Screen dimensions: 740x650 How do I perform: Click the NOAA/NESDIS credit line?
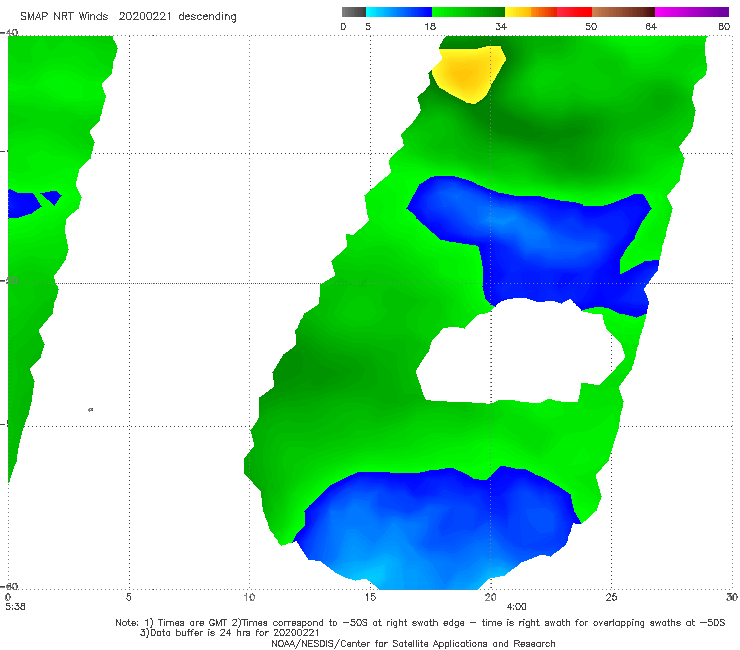point(413,644)
